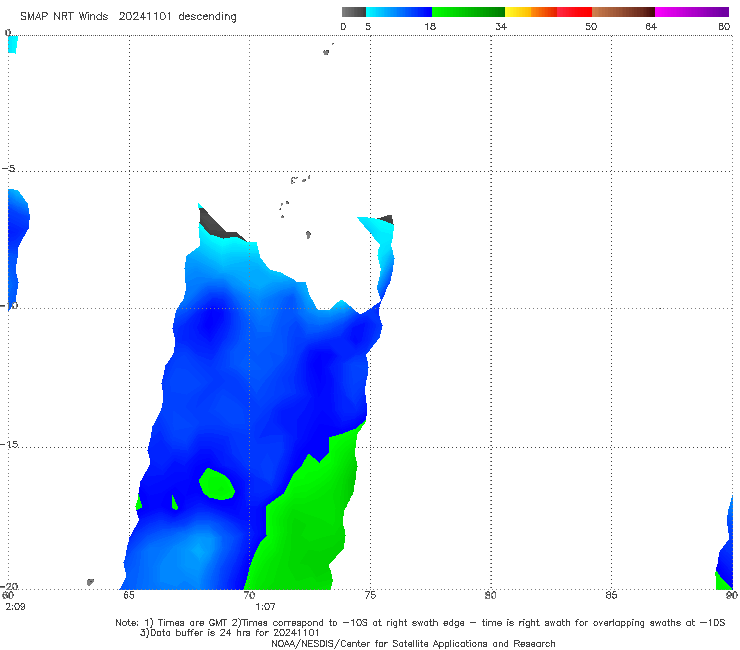Viewport: 740px width, 650px height.
Task: Click the color bar label "50"
Action: pyautogui.click(x=591, y=27)
